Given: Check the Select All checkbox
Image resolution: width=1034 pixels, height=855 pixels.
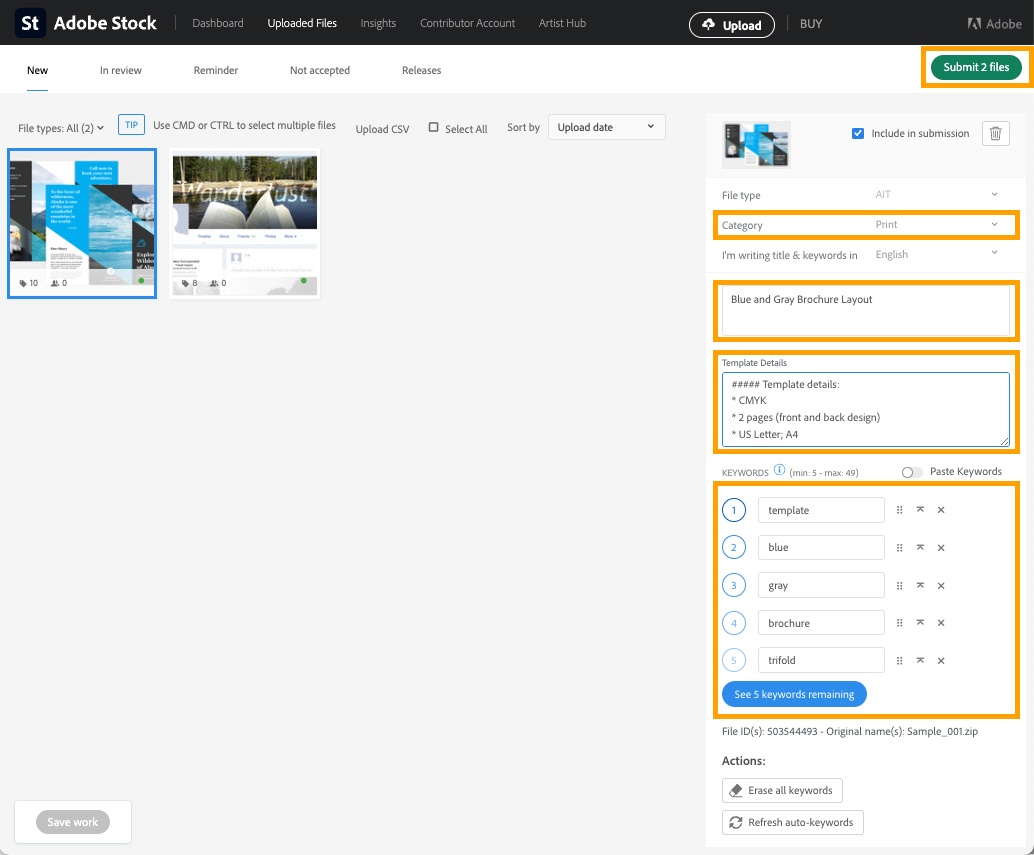Looking at the screenshot, I should (x=434, y=128).
